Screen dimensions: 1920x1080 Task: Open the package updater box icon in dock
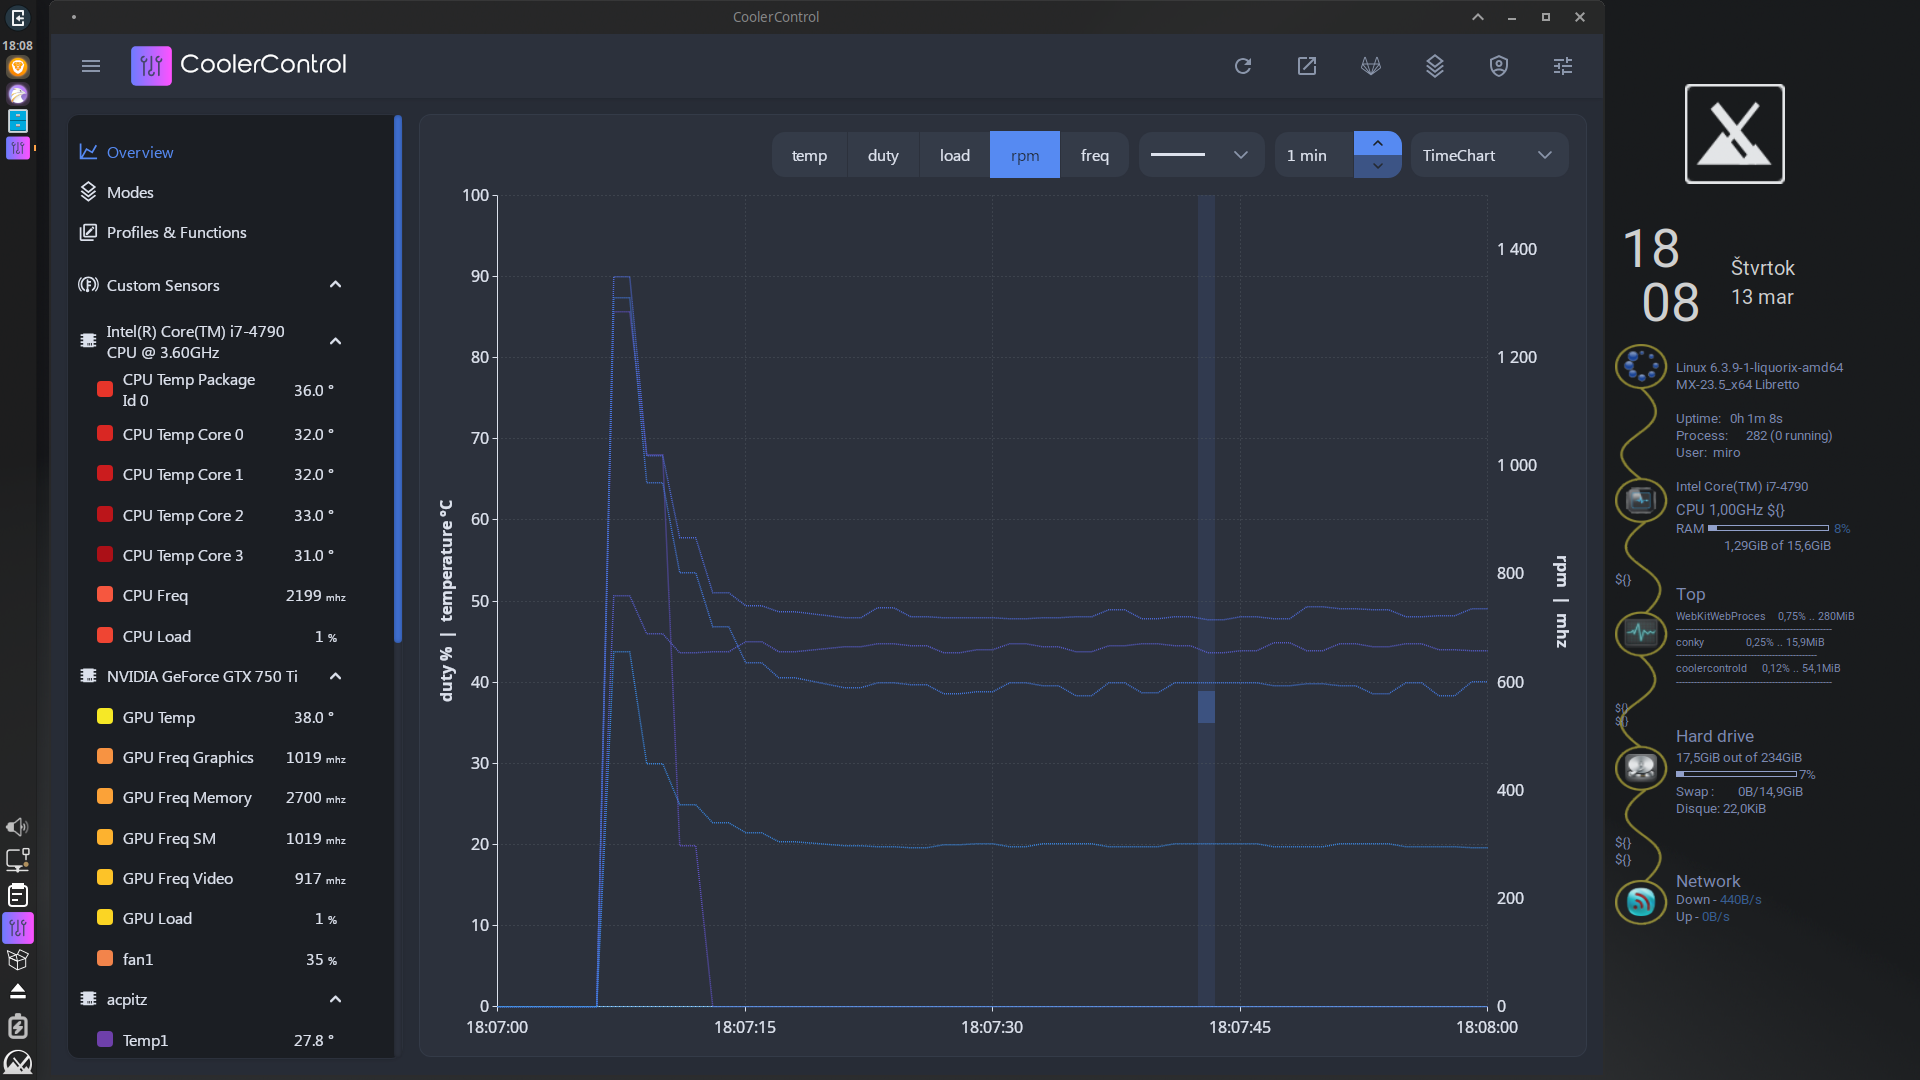17,960
